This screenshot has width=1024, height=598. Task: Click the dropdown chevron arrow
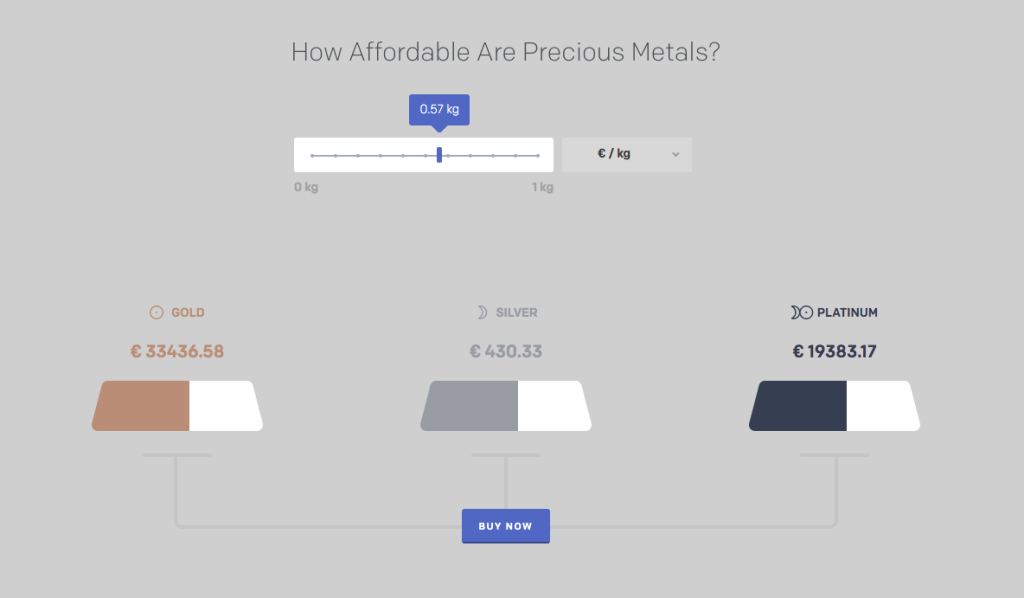click(676, 155)
